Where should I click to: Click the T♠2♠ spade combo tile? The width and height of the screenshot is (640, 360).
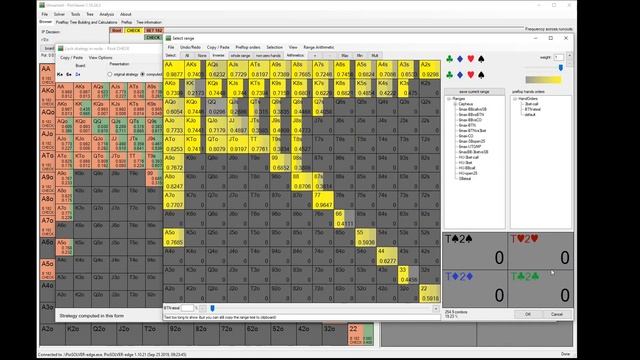(475, 251)
